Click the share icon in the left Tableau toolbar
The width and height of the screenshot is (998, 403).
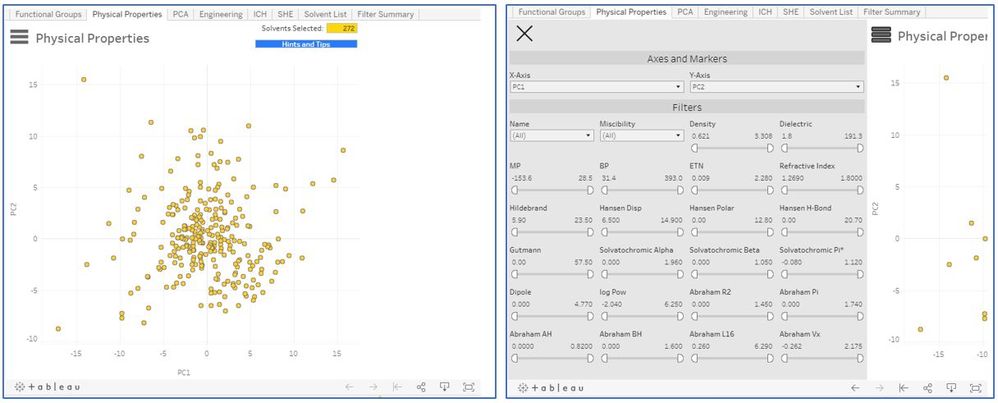[x=421, y=387]
